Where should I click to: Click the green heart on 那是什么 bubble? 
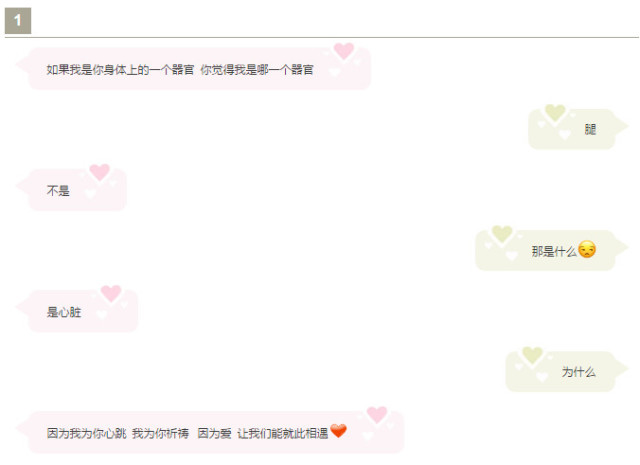point(502,234)
